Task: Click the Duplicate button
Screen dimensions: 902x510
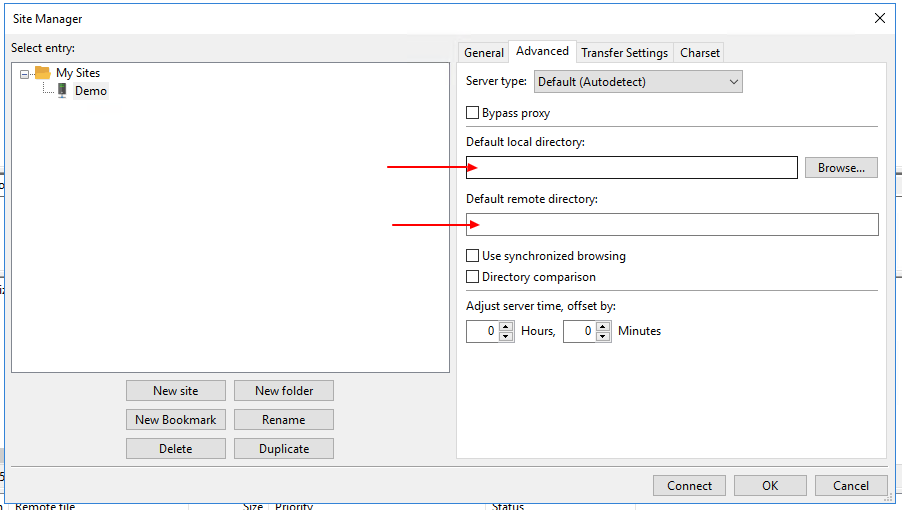Action: pos(284,449)
